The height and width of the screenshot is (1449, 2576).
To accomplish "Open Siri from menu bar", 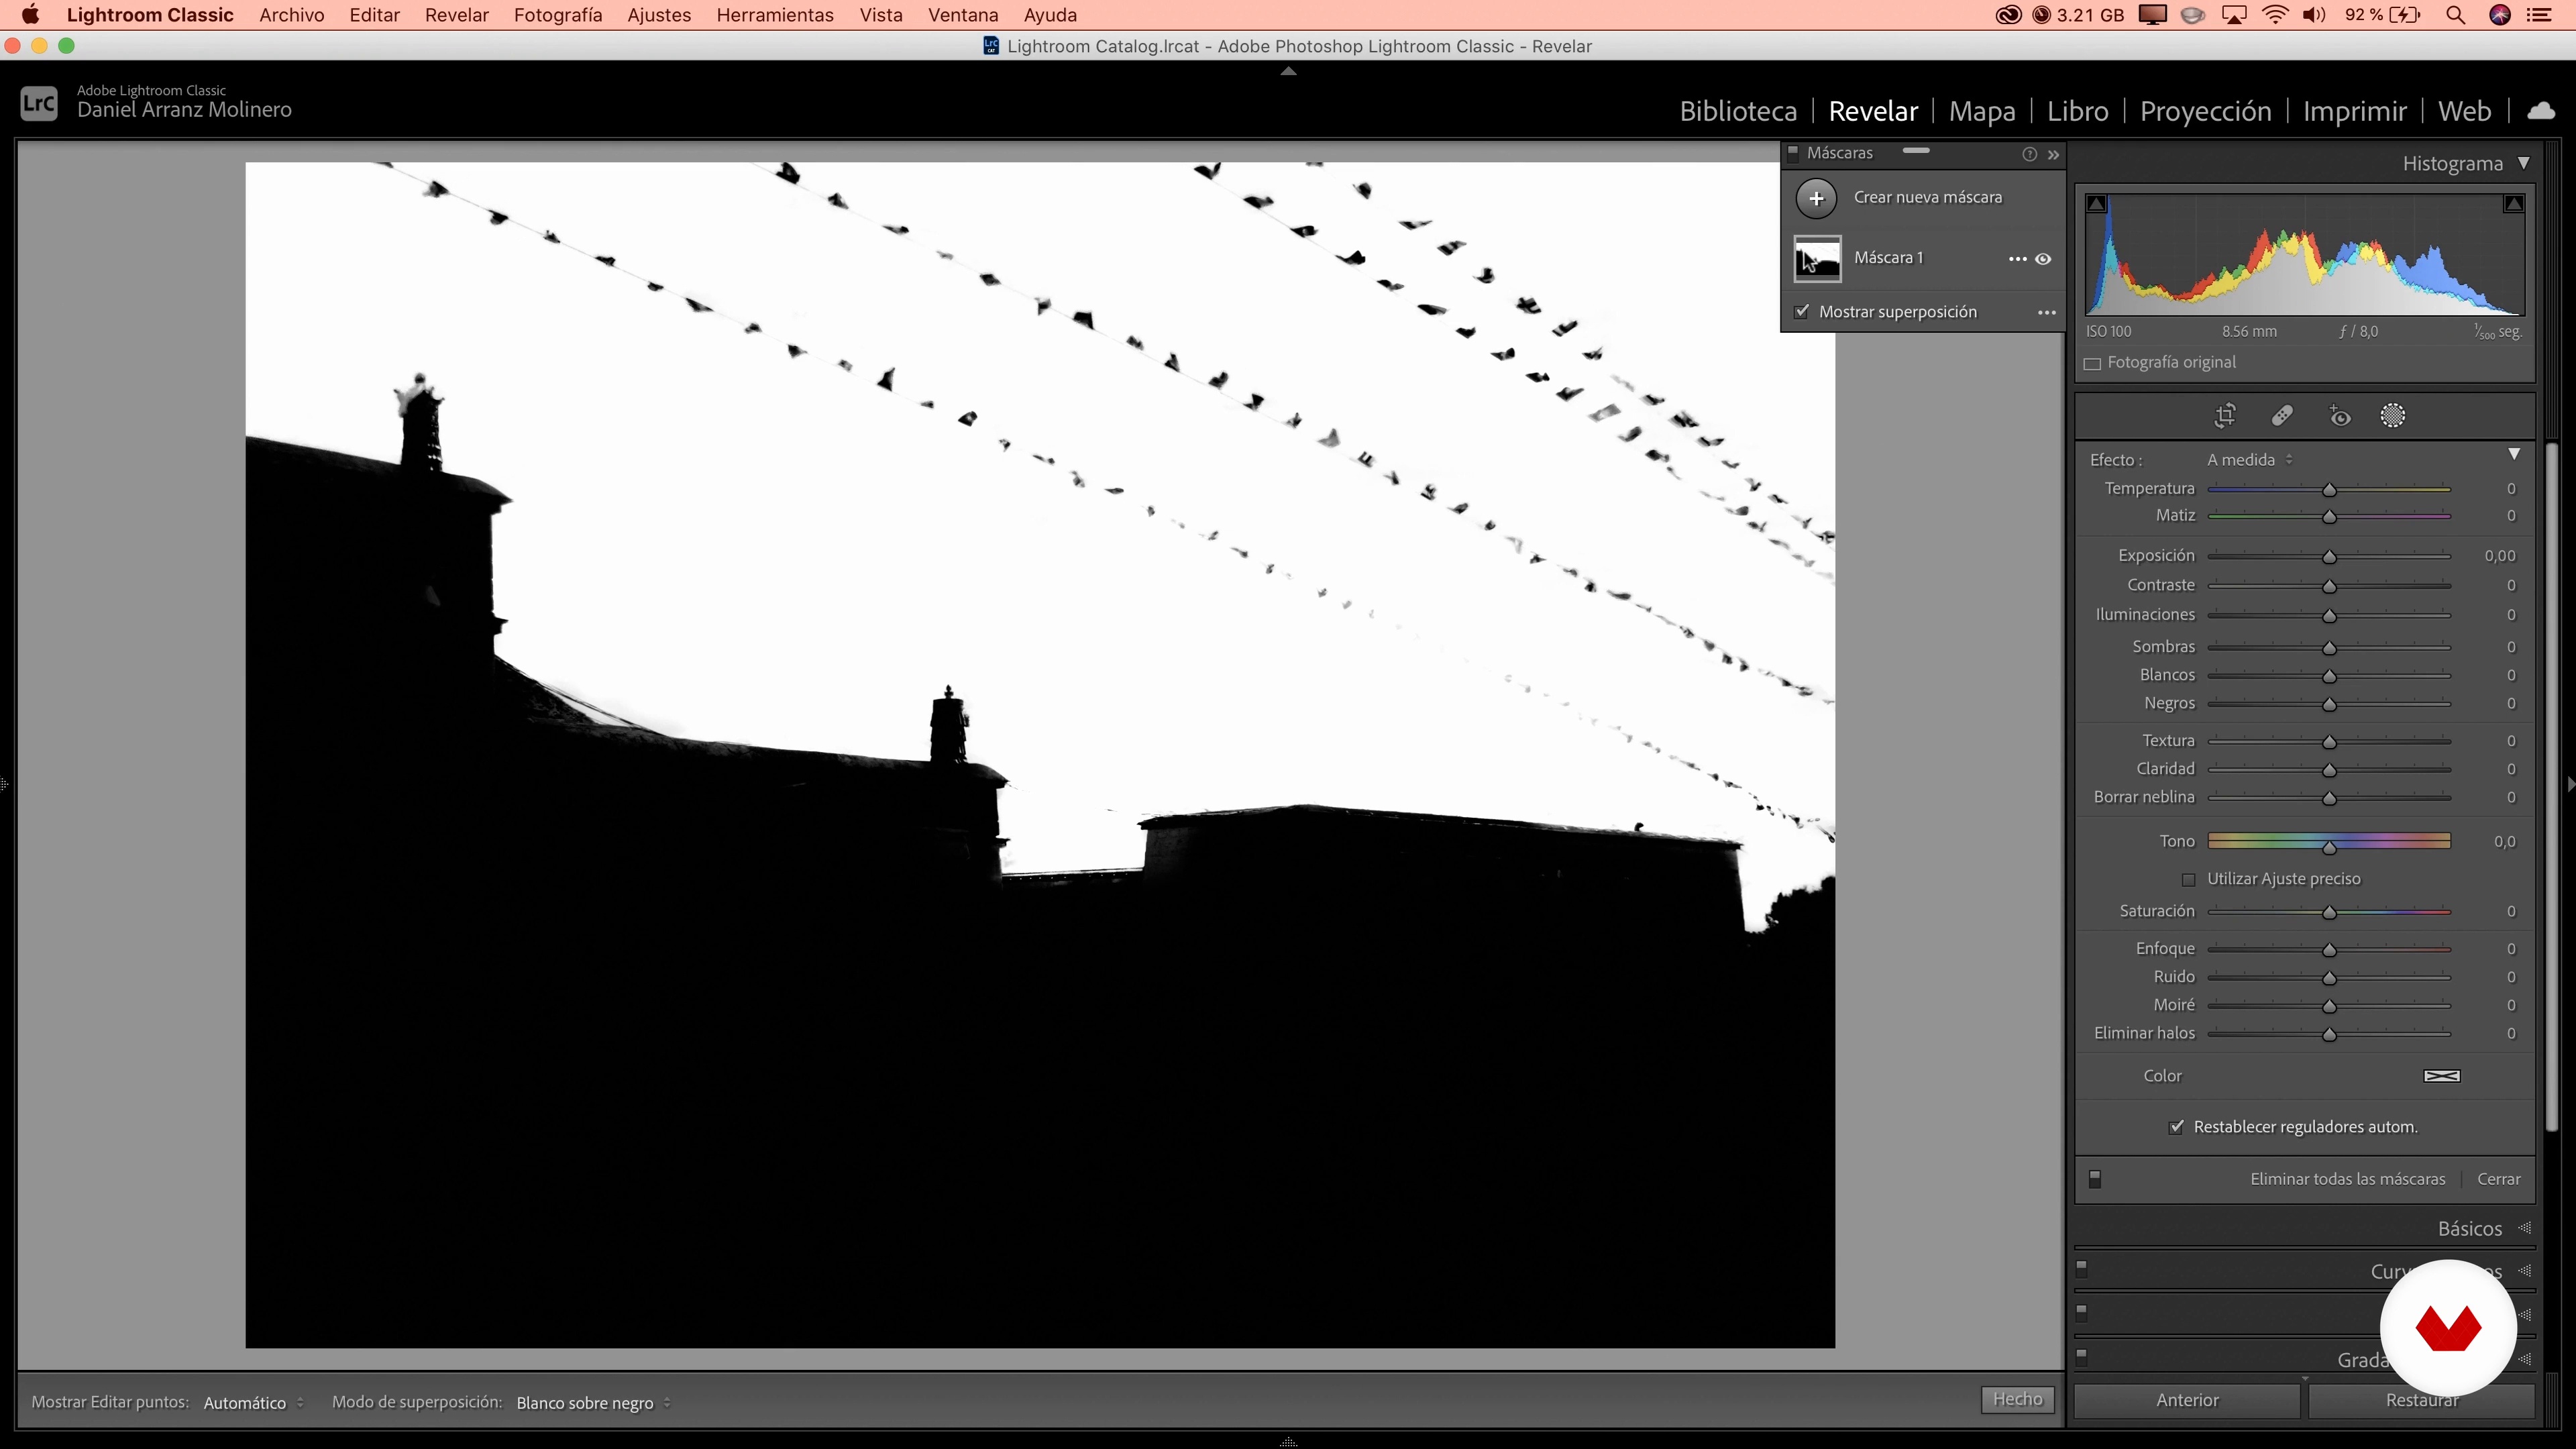I will coord(2500,15).
